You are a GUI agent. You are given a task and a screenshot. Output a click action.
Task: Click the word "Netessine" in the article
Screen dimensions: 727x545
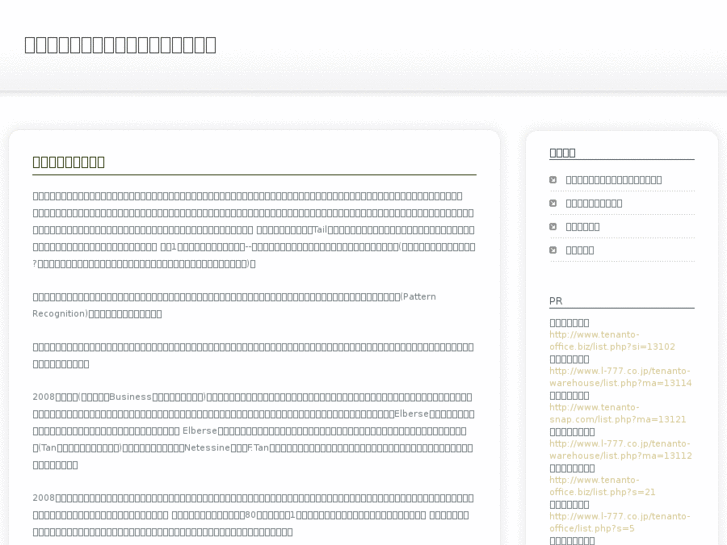coord(207,448)
